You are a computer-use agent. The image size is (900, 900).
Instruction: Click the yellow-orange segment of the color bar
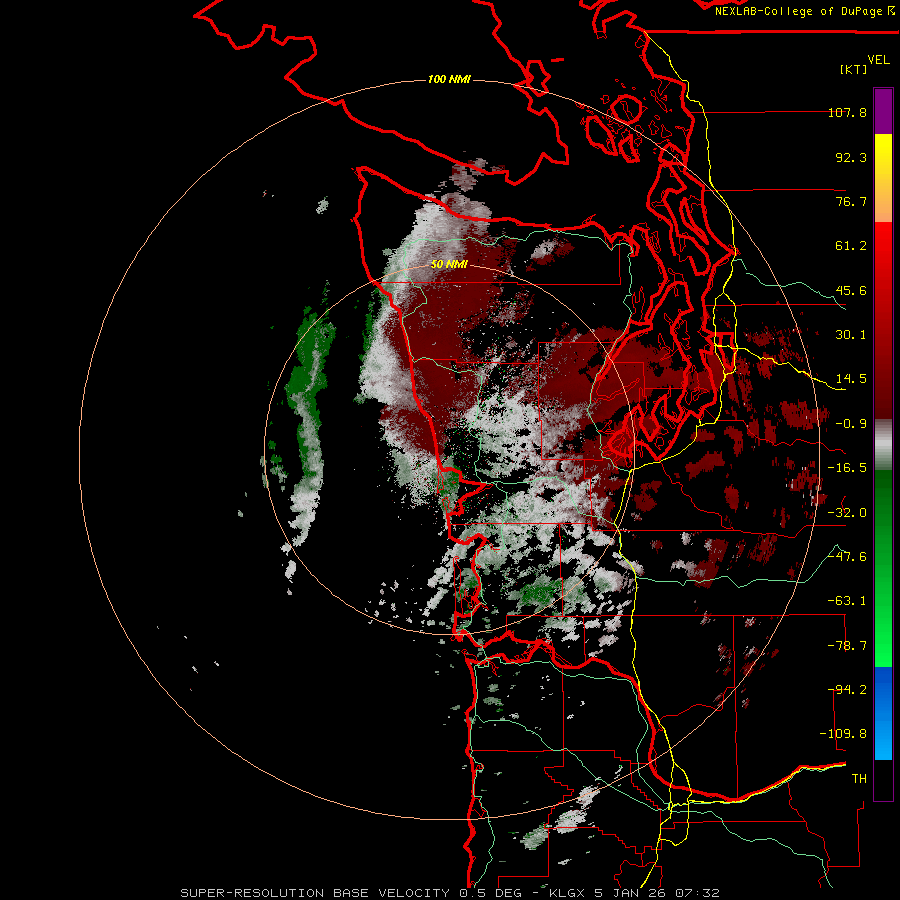(883, 178)
